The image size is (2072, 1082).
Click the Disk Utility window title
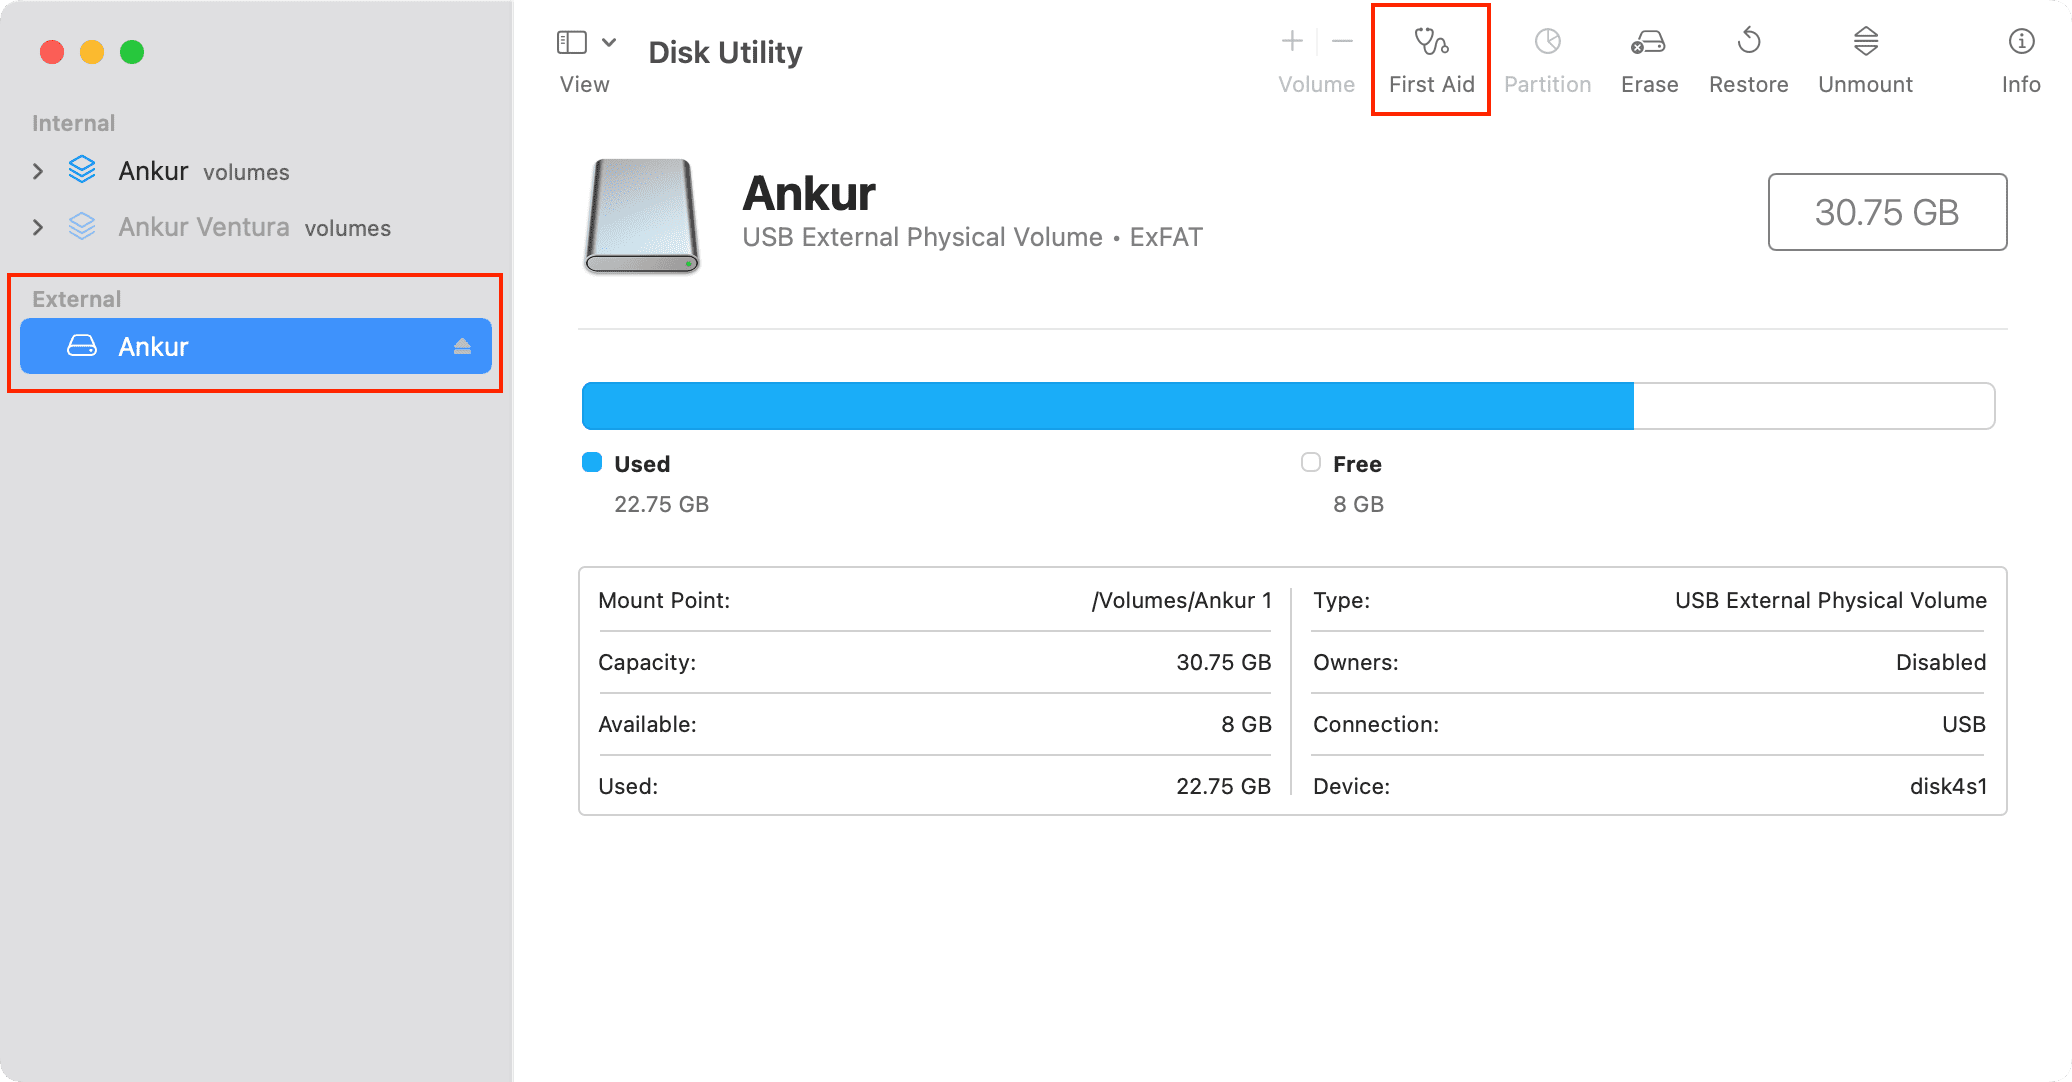pyautogui.click(x=725, y=52)
